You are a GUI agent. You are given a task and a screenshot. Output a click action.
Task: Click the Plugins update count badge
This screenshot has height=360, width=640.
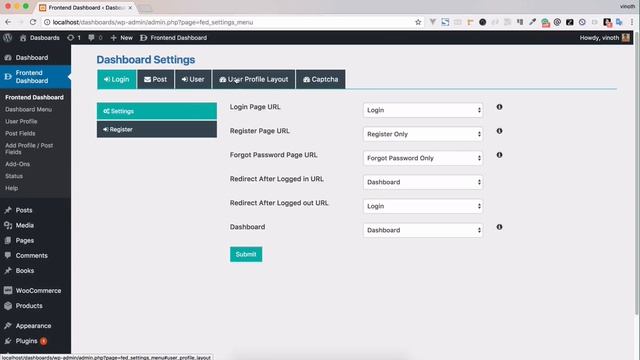click(x=44, y=341)
